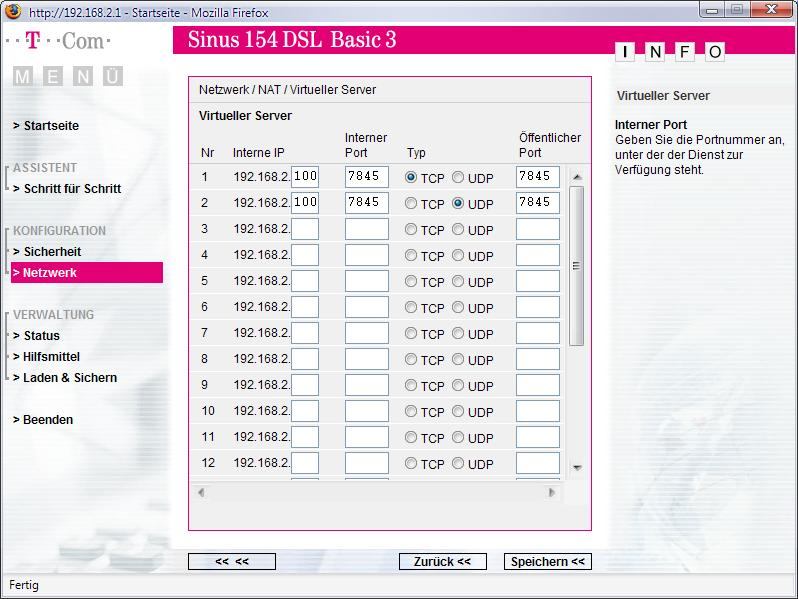Image resolution: width=798 pixels, height=599 pixels.
Task: Click the internal IP field of row 8
Action: coord(305,359)
